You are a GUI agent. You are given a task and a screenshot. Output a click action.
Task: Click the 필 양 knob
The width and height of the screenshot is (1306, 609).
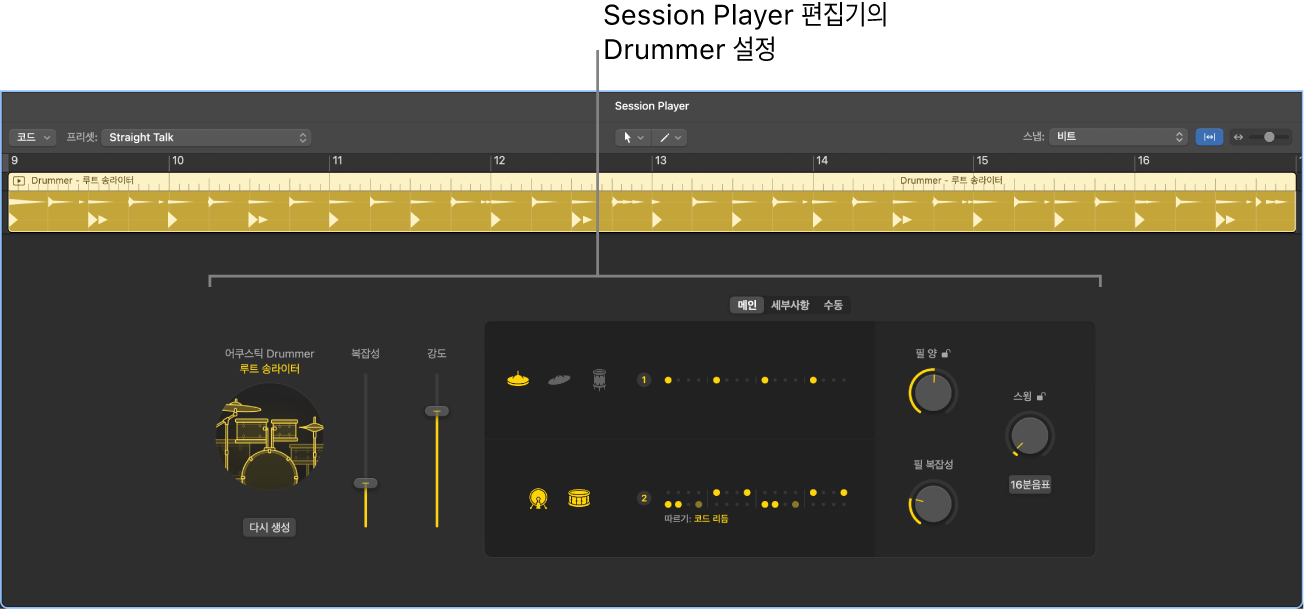(x=933, y=392)
